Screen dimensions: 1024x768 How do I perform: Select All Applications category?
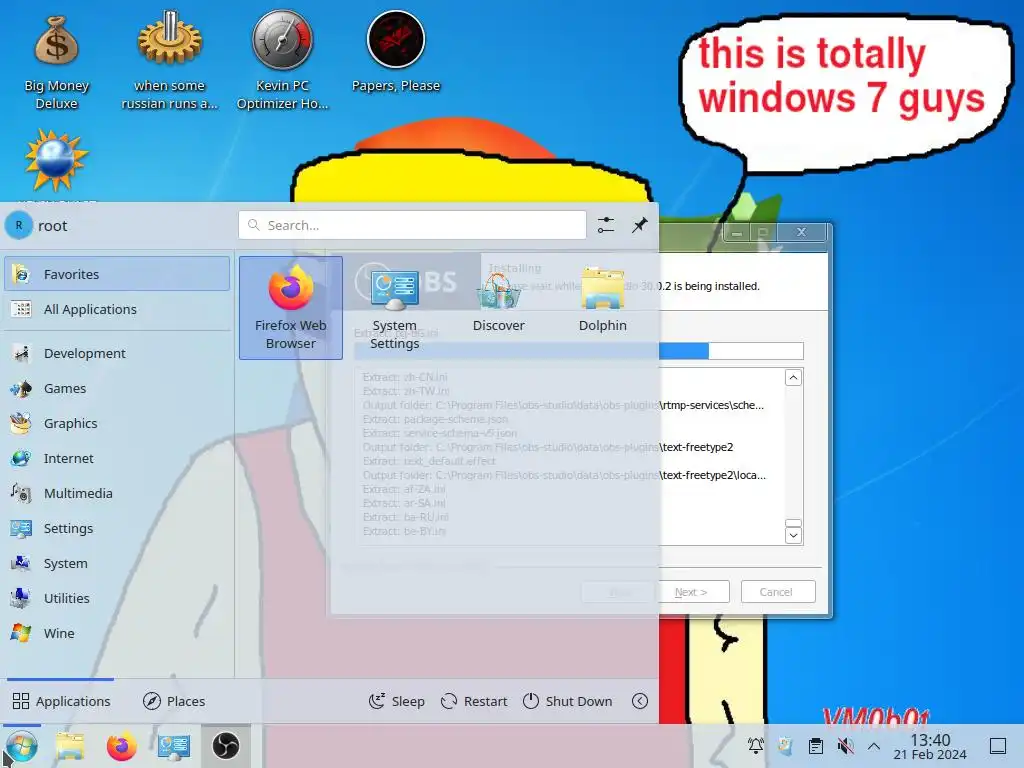[x=117, y=310]
